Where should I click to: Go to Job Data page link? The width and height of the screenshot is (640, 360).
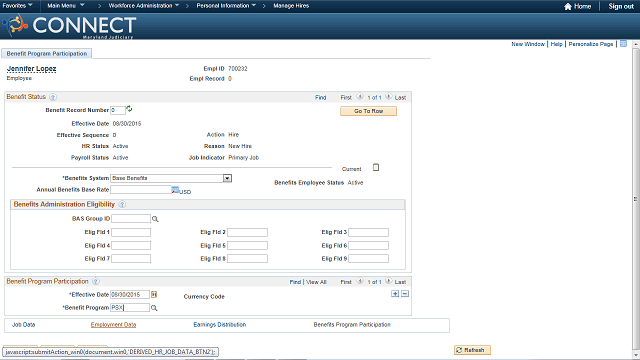23,325
